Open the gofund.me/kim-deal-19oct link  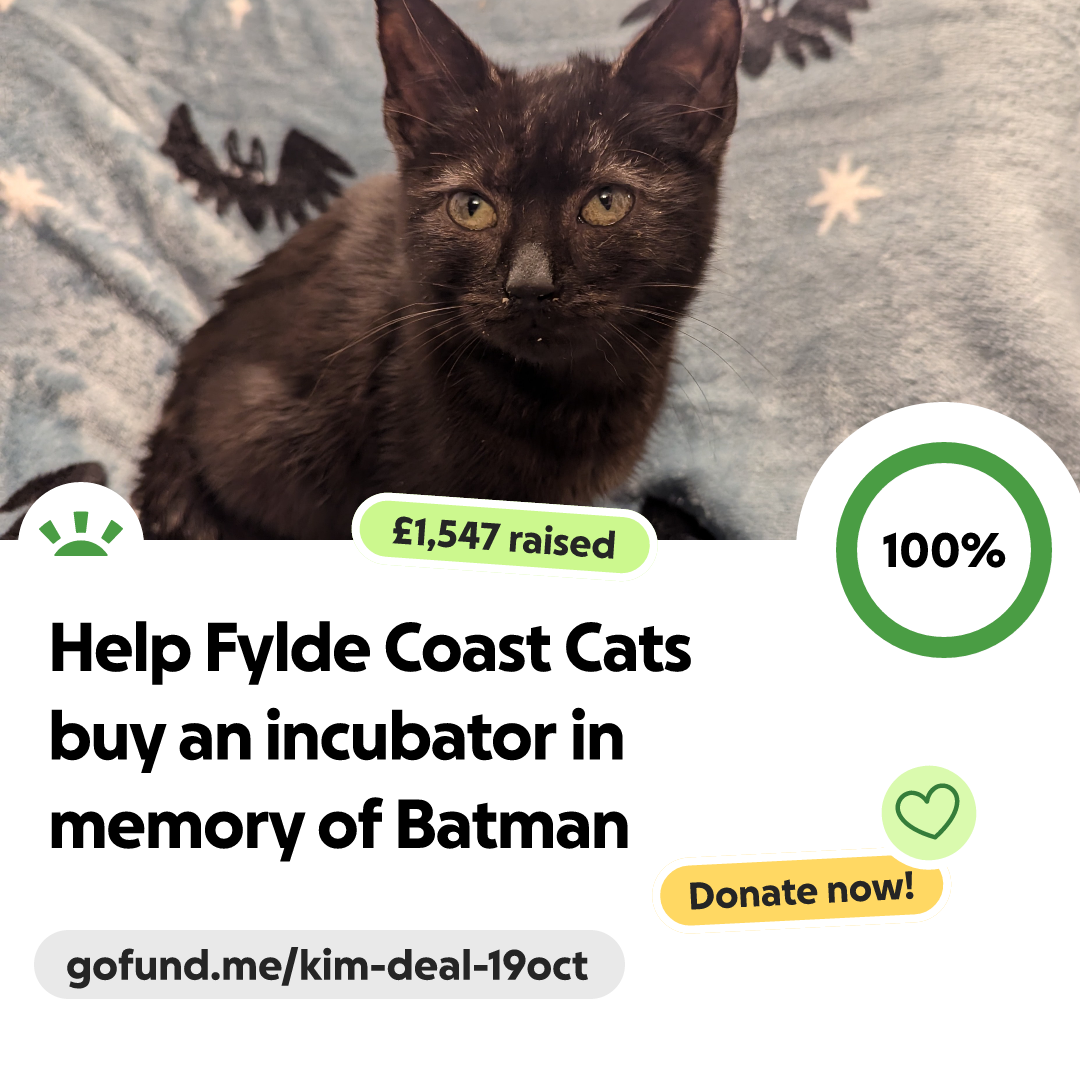coord(329,965)
